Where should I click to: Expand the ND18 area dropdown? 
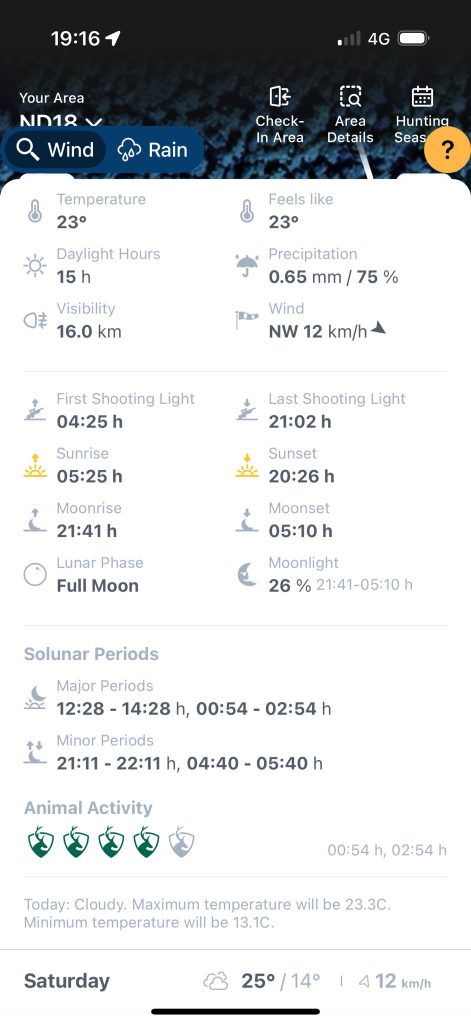click(x=61, y=121)
